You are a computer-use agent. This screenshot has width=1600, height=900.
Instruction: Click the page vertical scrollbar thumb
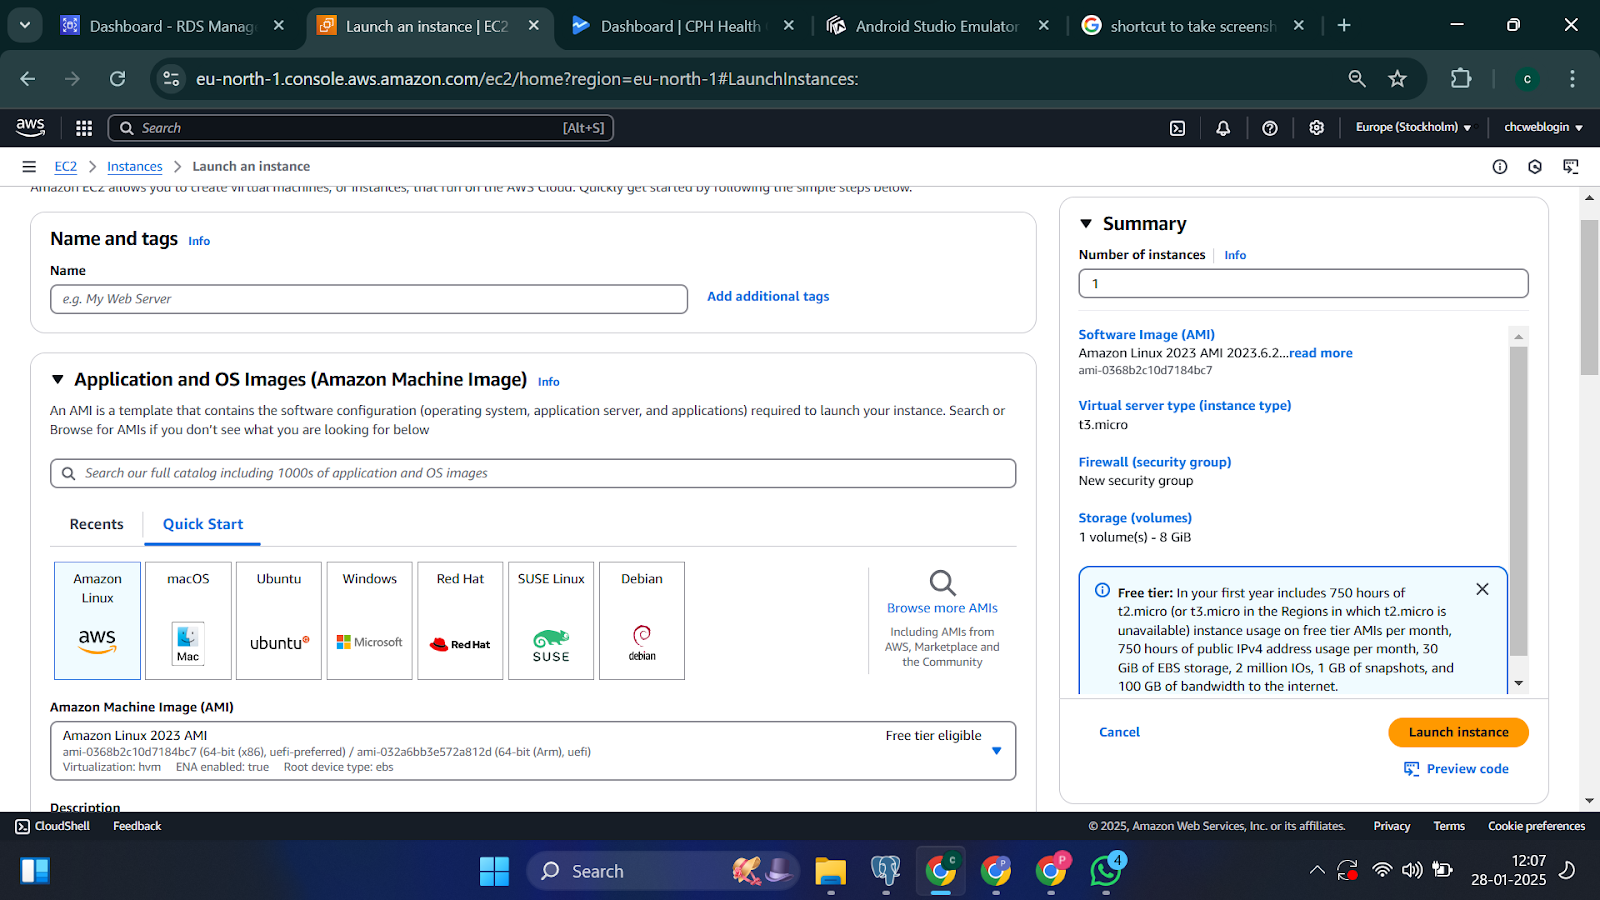[1589, 297]
